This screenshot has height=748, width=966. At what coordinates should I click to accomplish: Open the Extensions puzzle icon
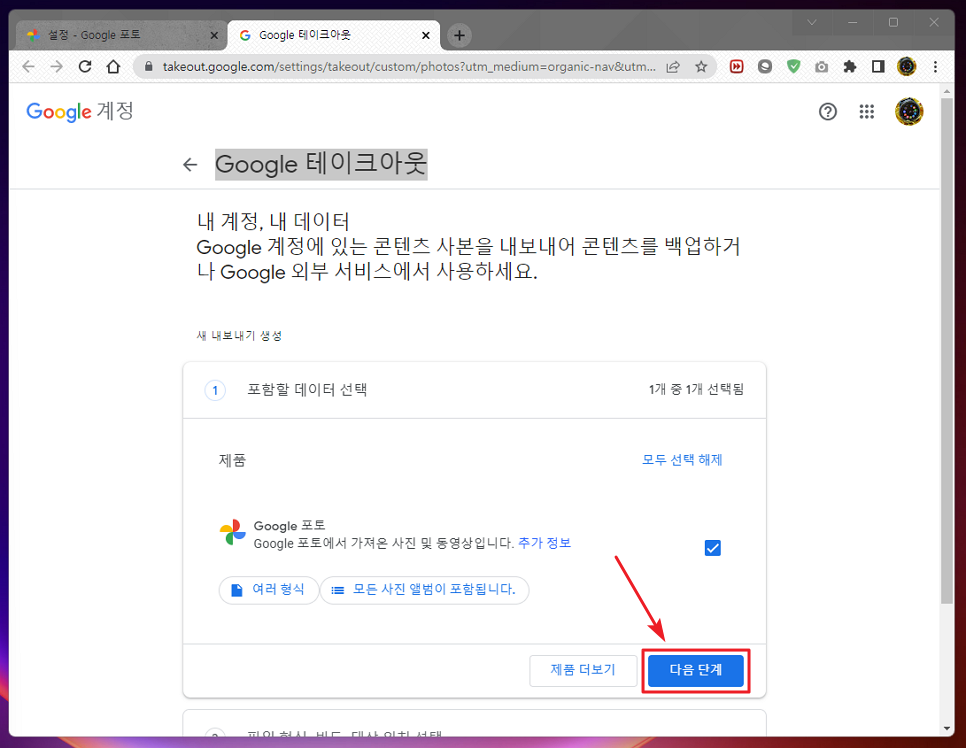coord(850,67)
